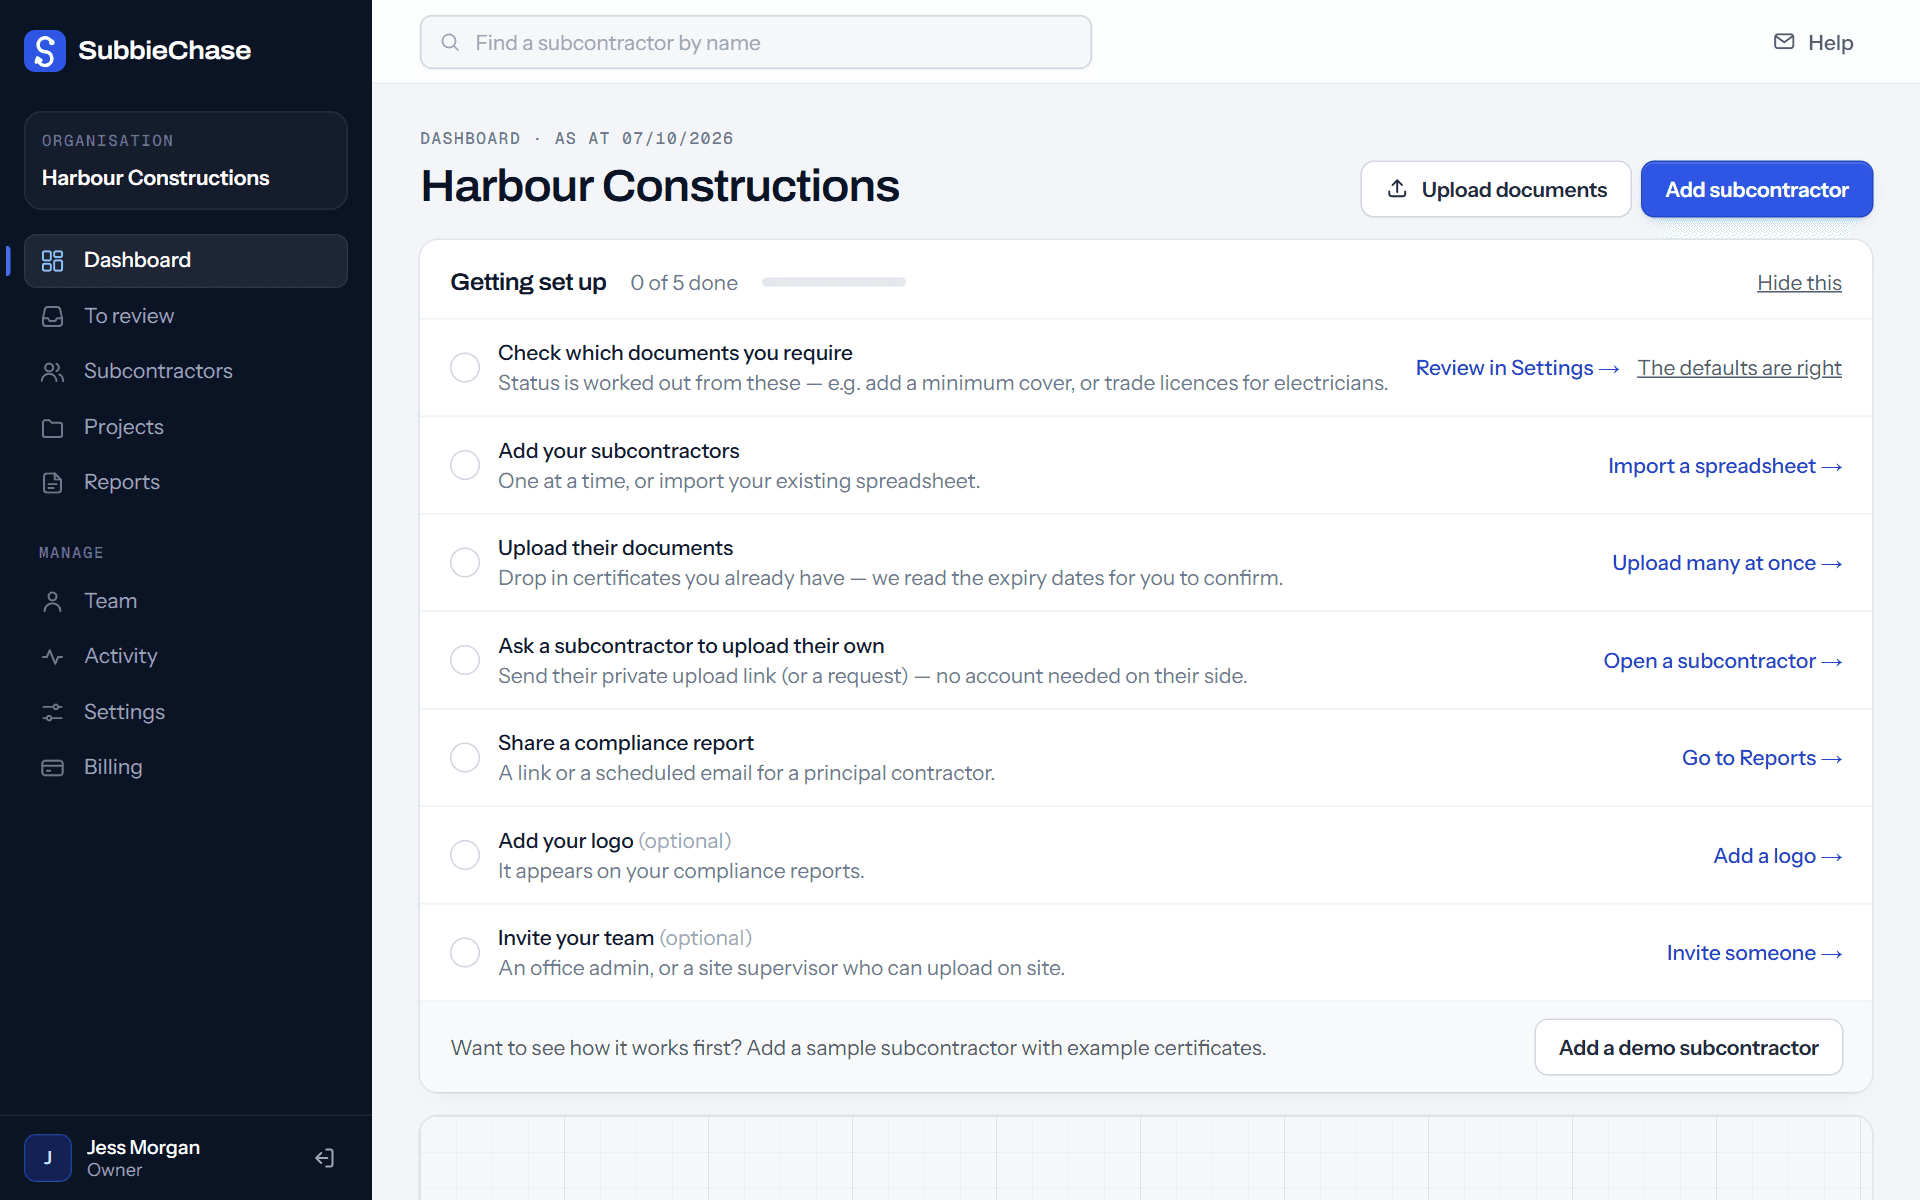Click the SubbieChase logo icon
Screen dimensions: 1920x1200
coord(45,50)
